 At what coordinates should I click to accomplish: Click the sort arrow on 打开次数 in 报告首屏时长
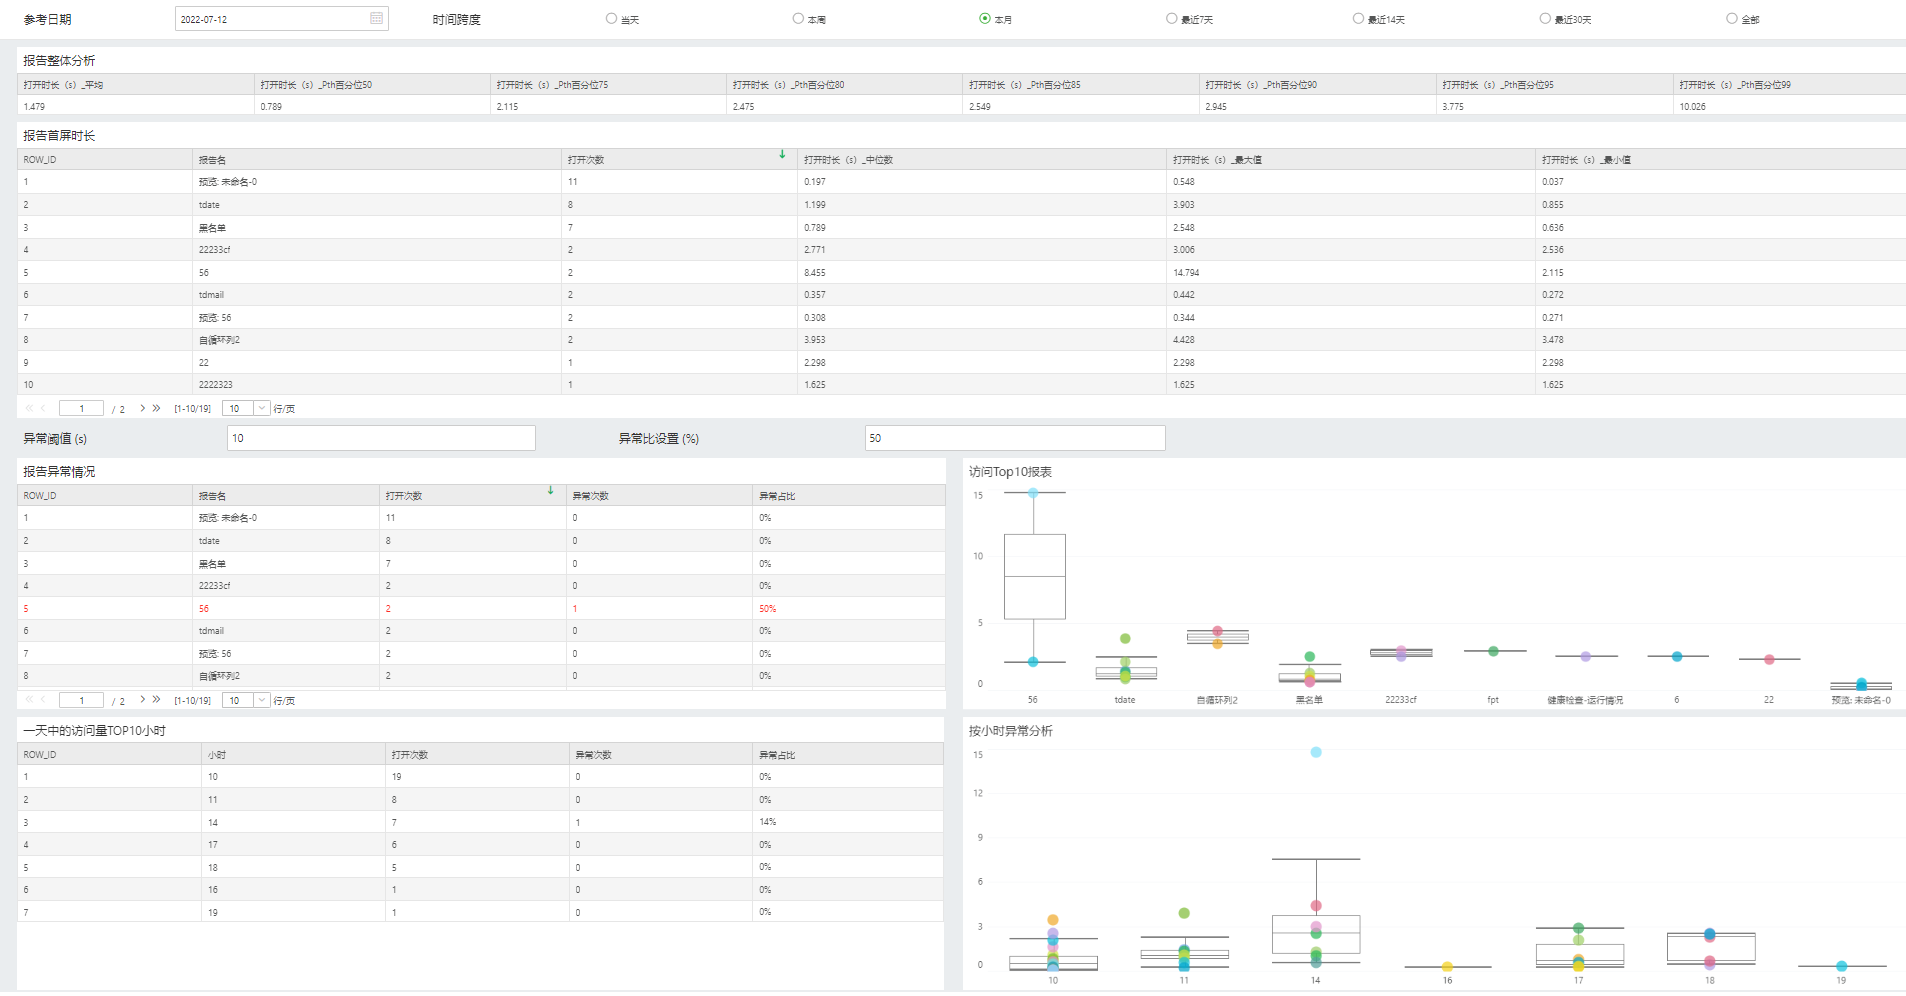point(782,155)
